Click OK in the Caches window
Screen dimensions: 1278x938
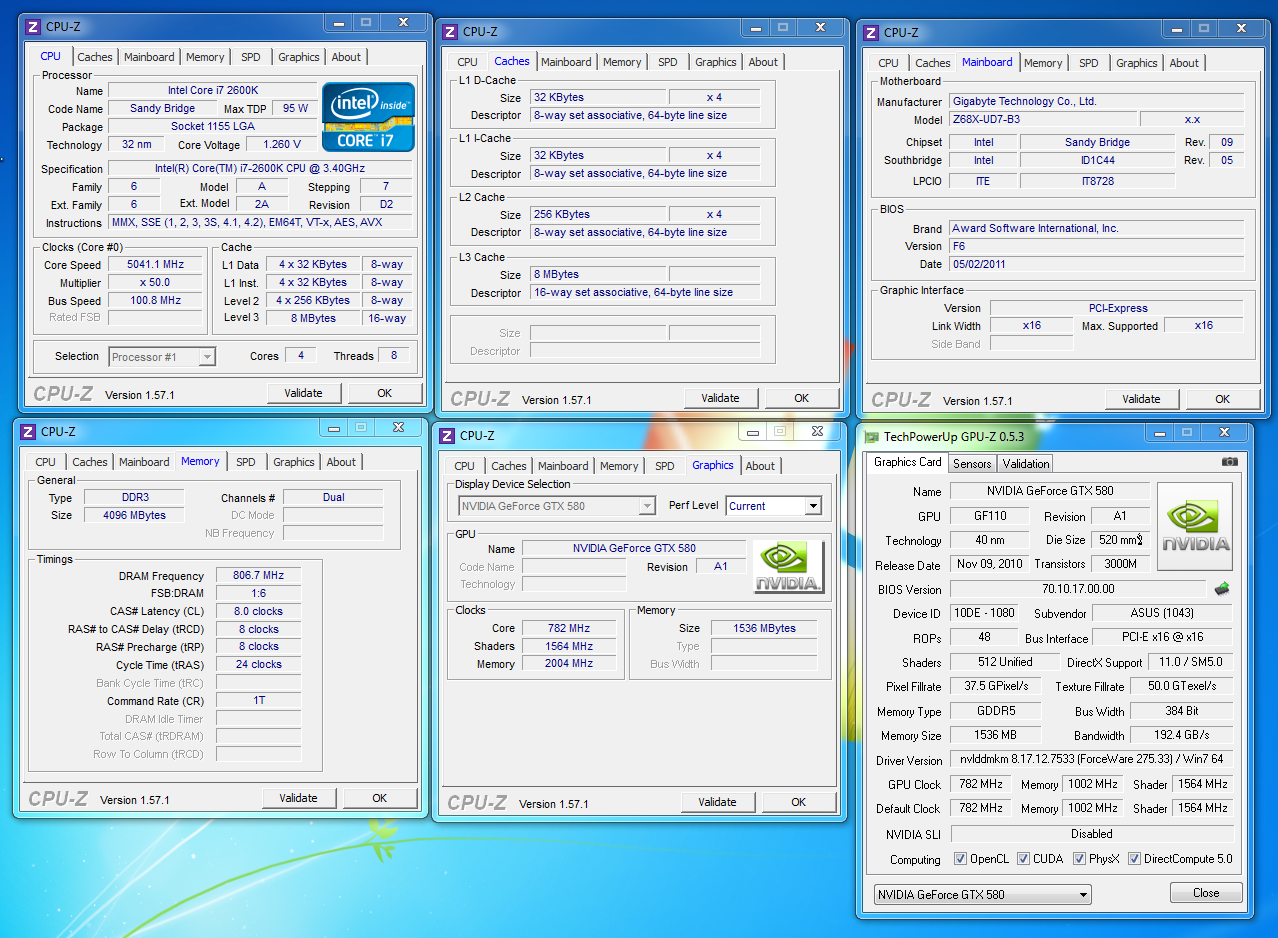pyautogui.click(x=801, y=398)
